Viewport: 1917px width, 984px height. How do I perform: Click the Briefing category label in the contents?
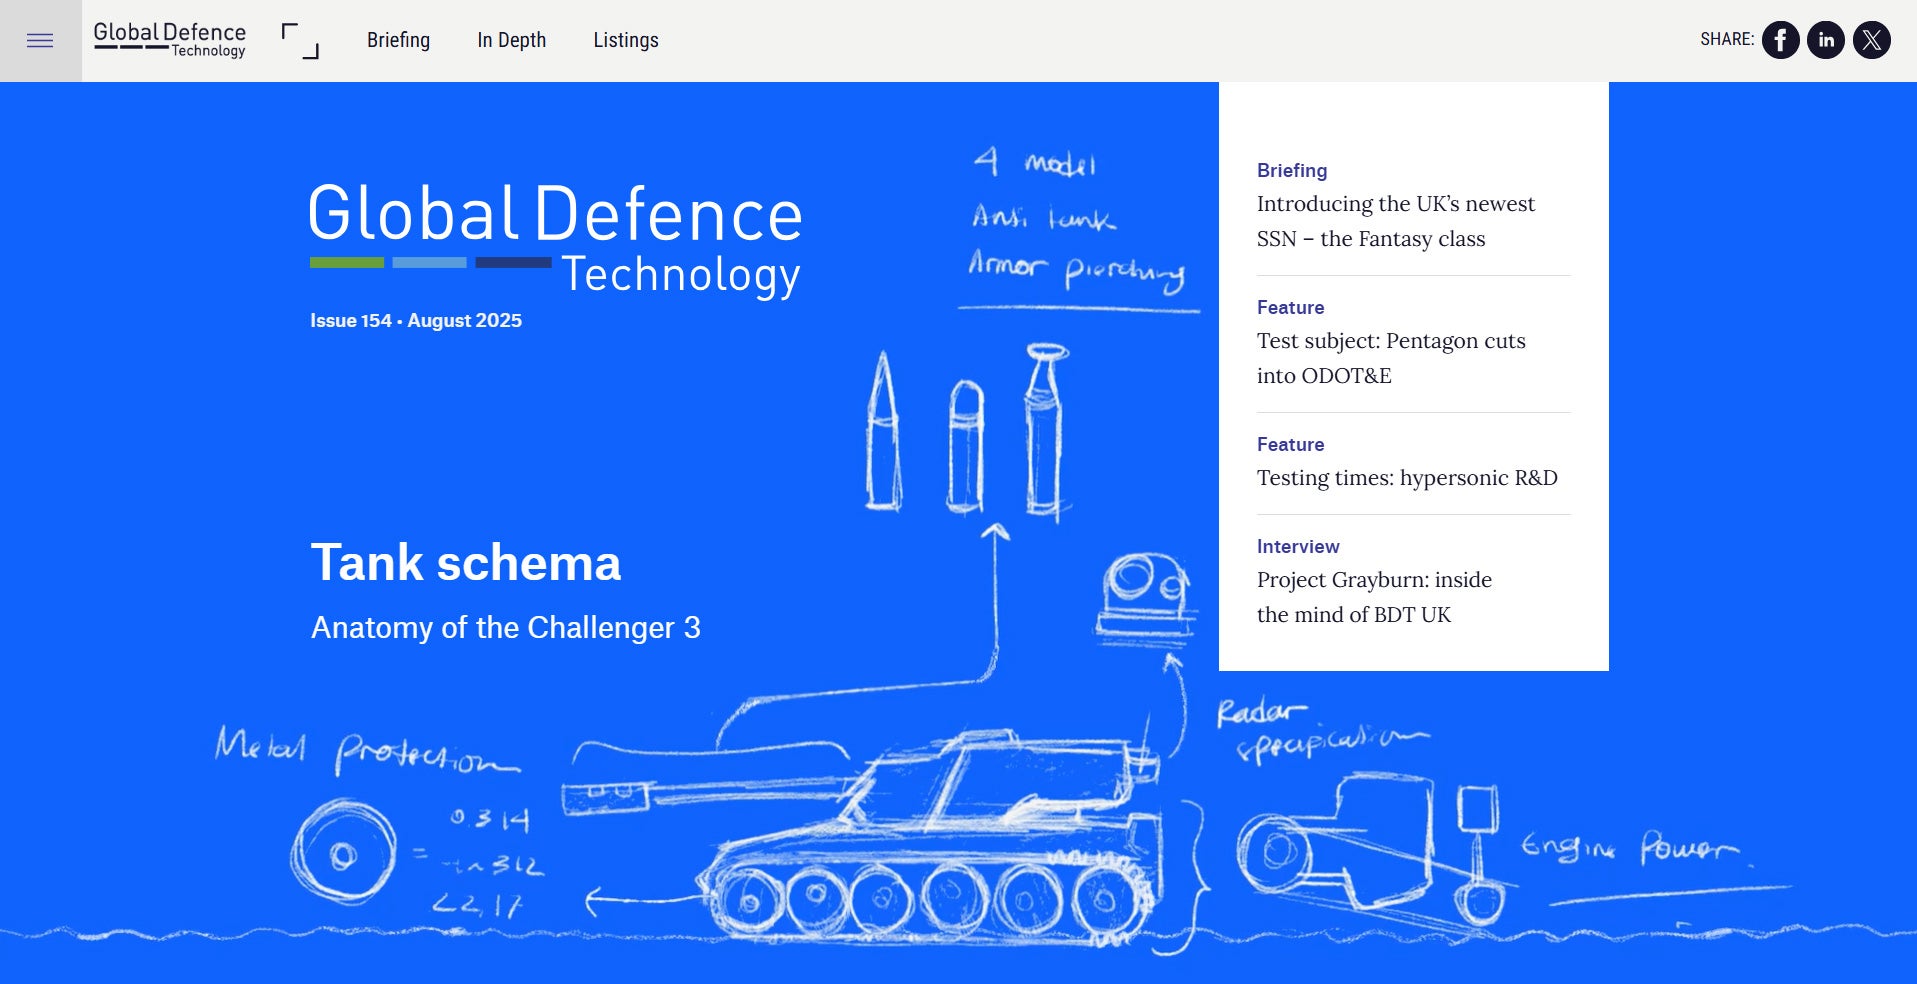point(1291,170)
